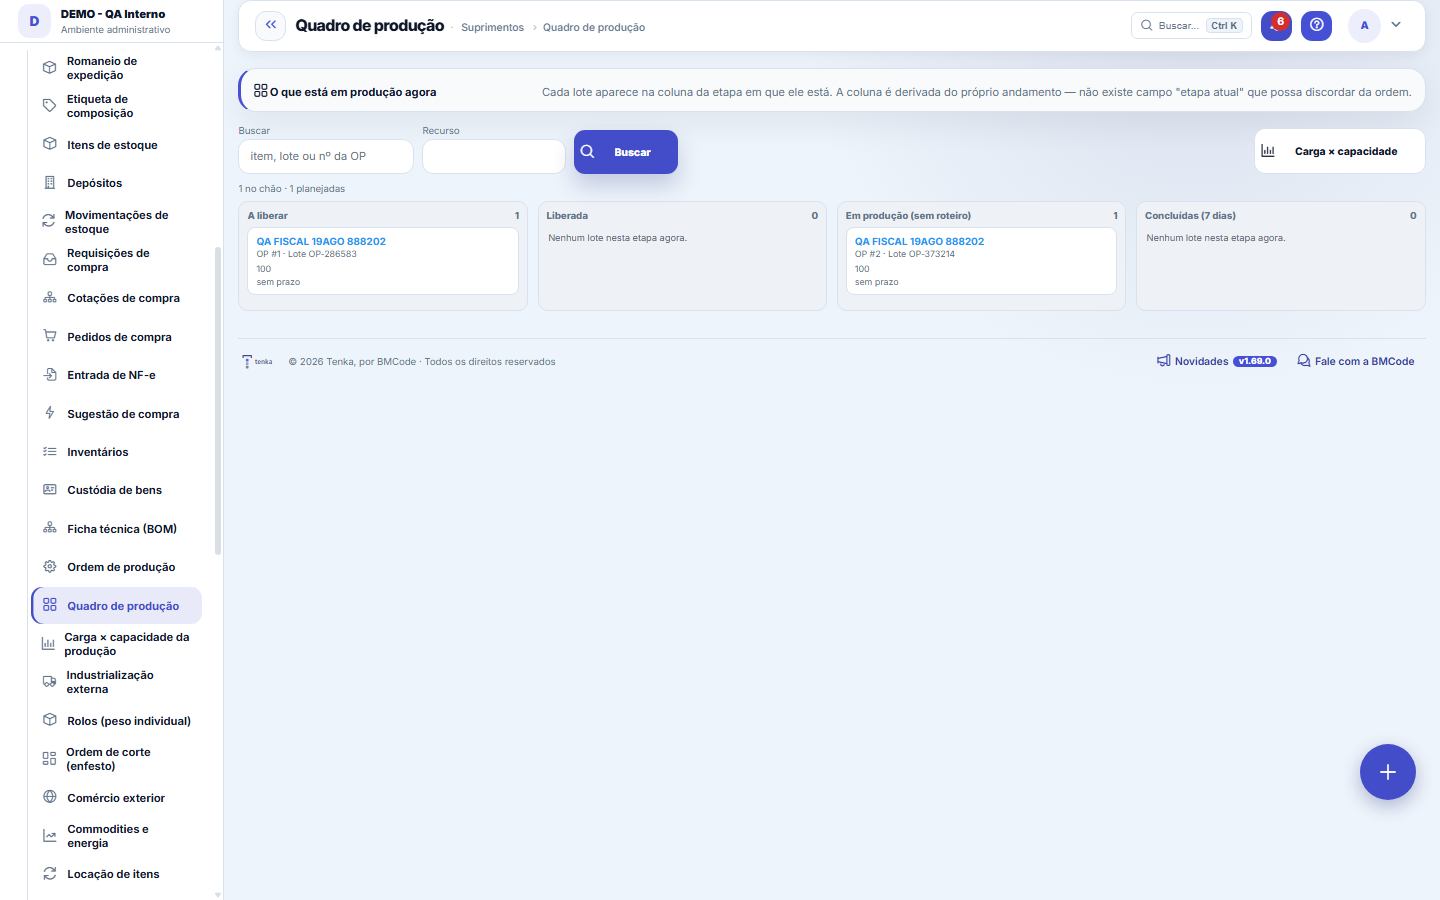Open Locação de itens menu
The image size is (1440, 900).
(116, 874)
